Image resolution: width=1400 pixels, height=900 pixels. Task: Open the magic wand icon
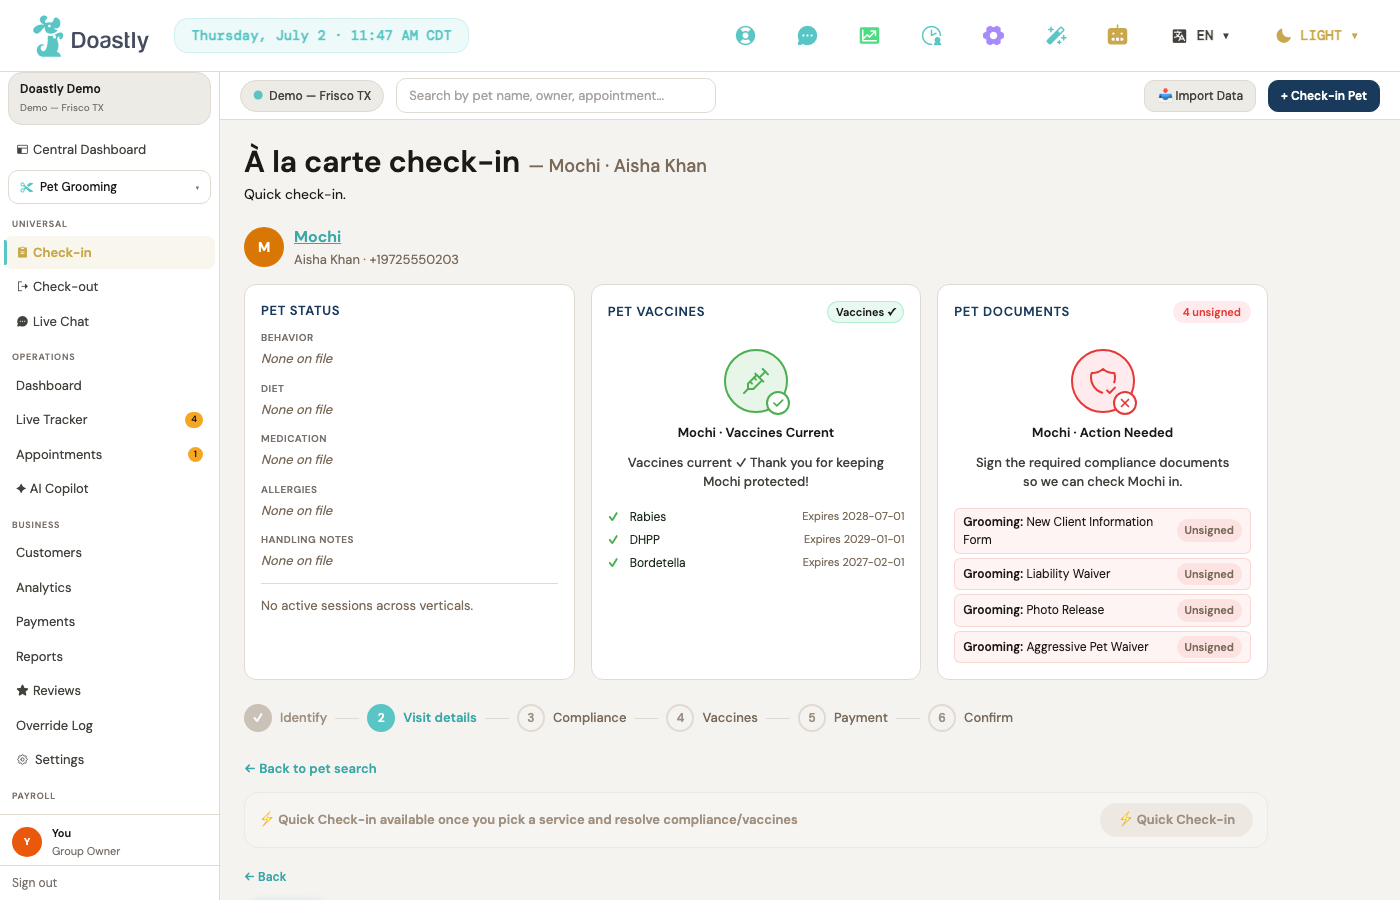[1056, 36]
